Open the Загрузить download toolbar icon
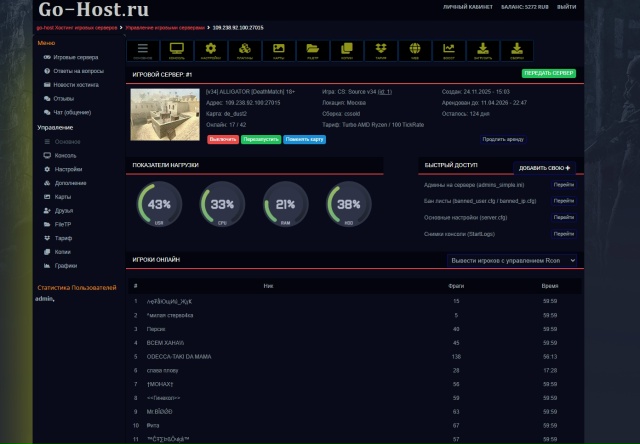This screenshot has height=444, width=640. (483, 51)
